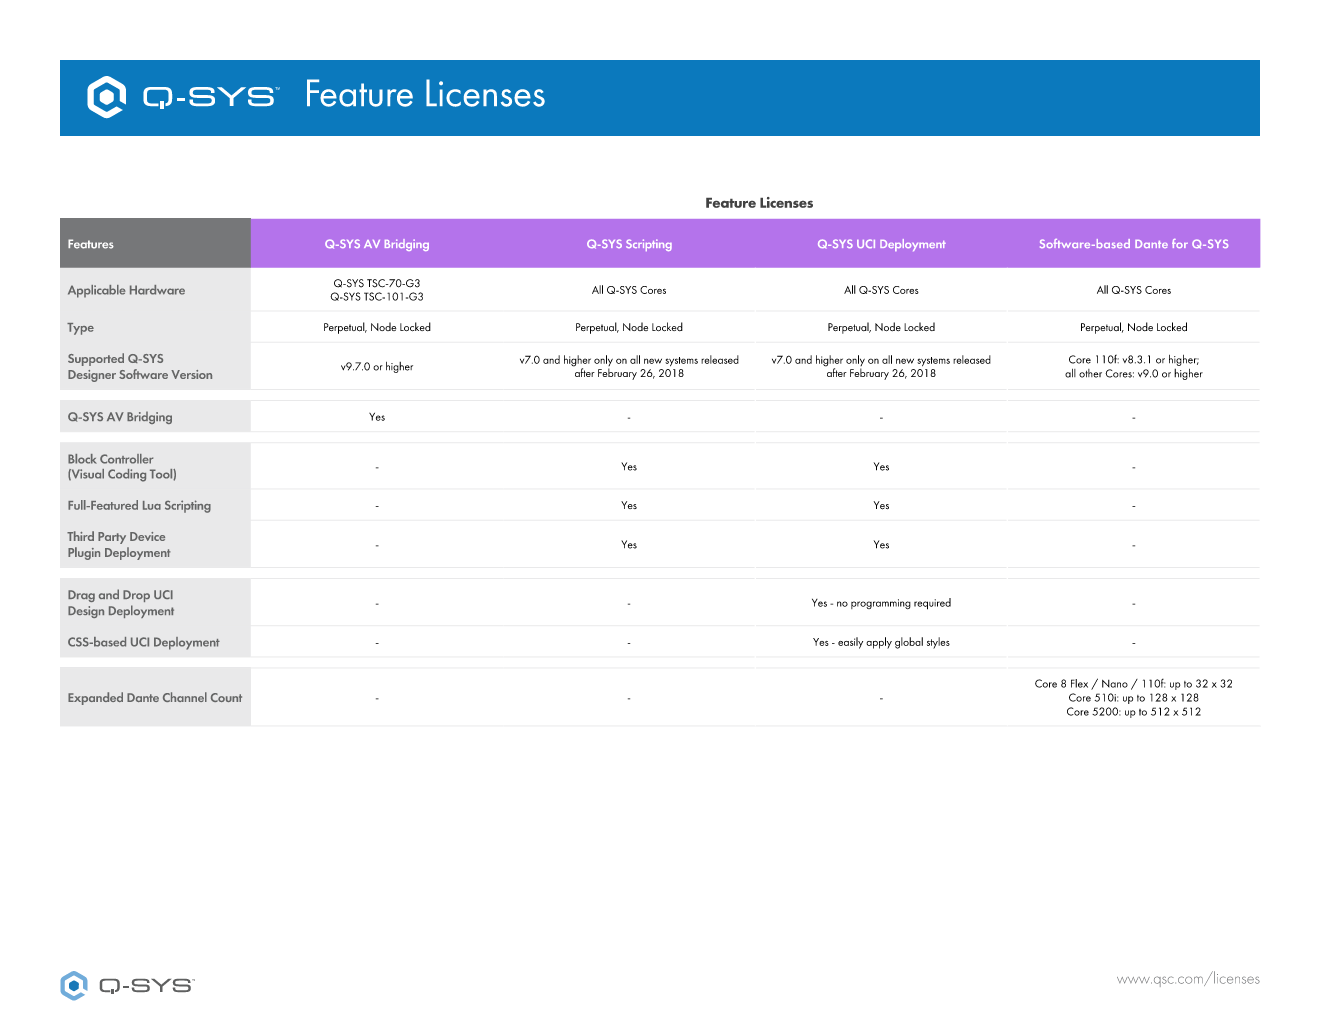Click Block Controller Yes under Scripting
Screen dimensions: 1320x1020
coord(629,466)
